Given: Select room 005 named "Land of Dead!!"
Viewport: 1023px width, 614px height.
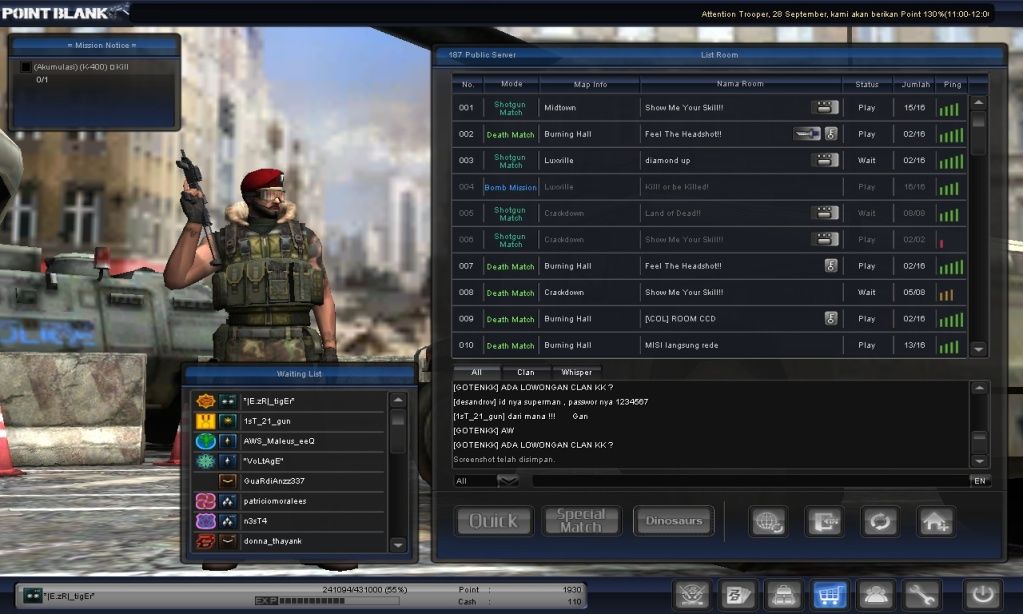Looking at the screenshot, I should point(673,213).
